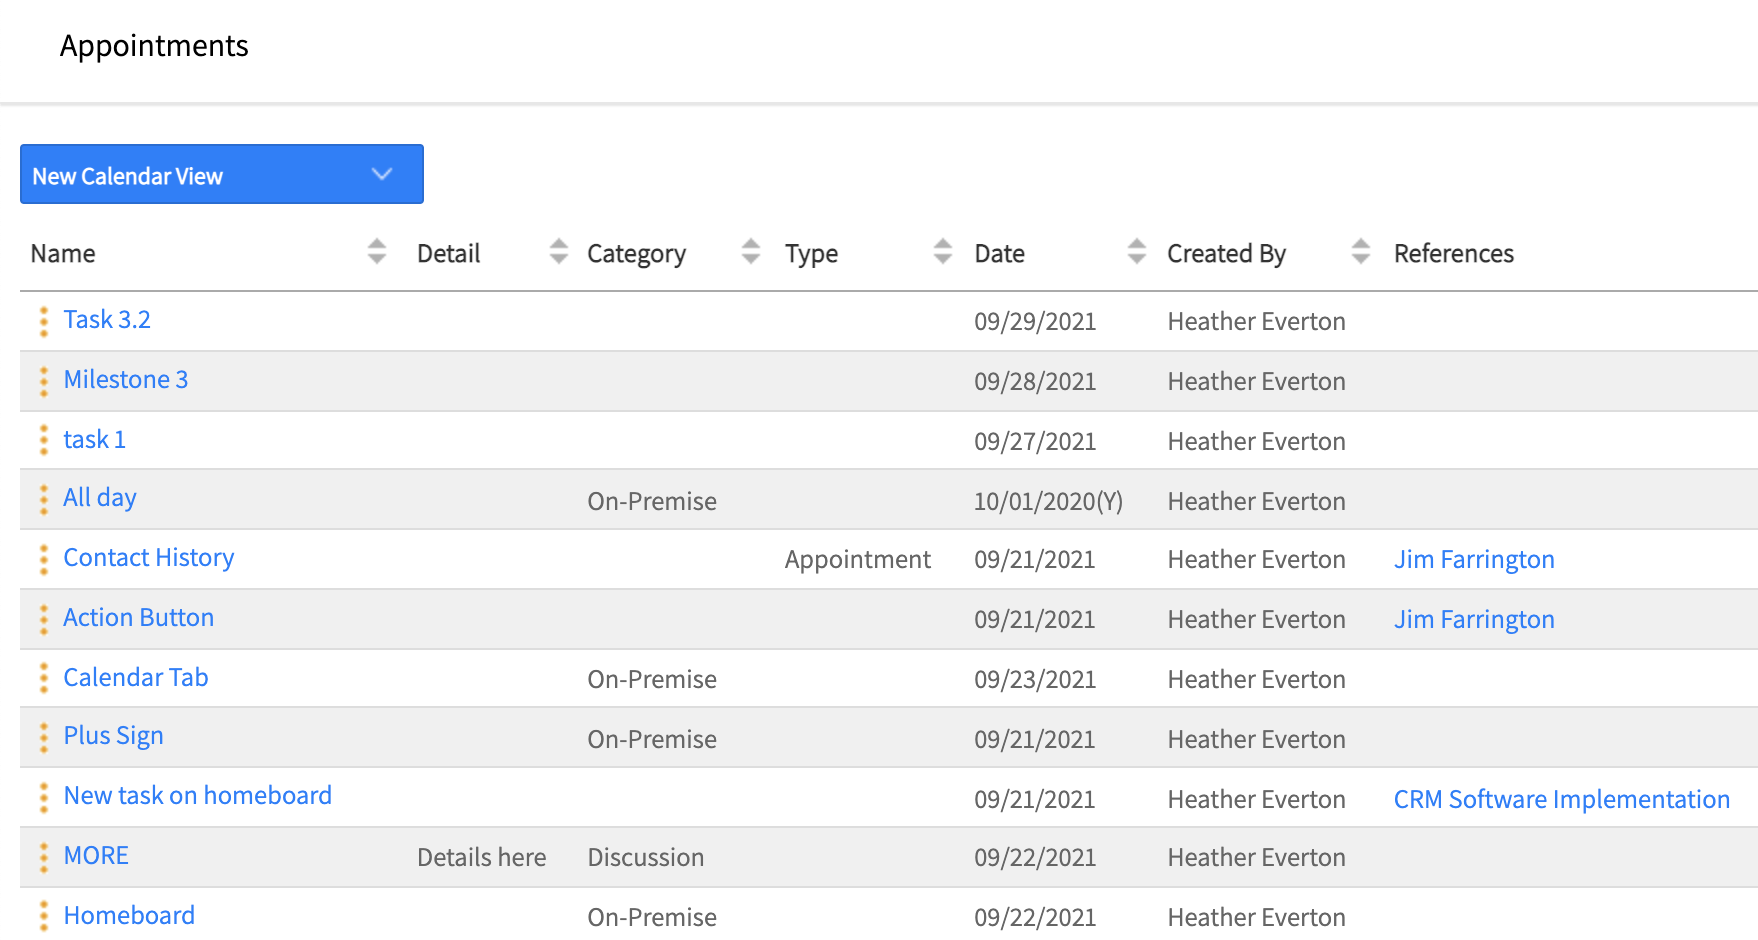Select Heather Everton in the MORE row
The image size is (1758, 940).
(1257, 858)
